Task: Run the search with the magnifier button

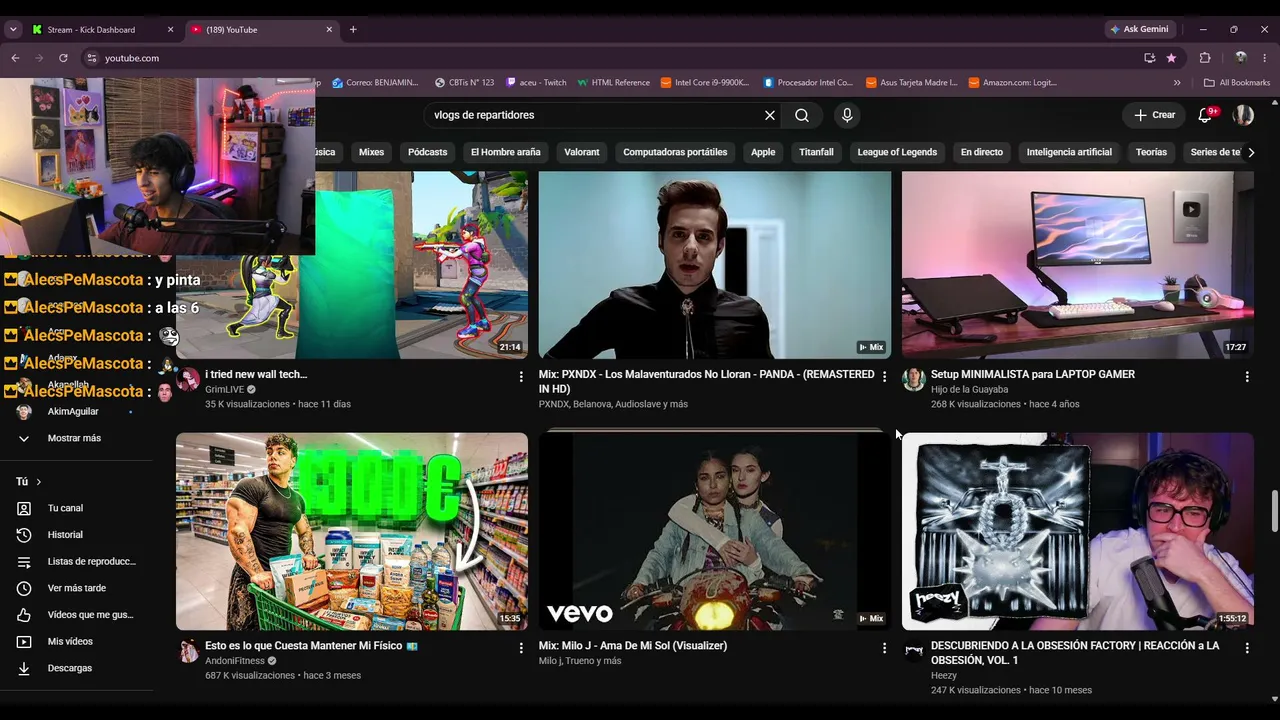Action: (802, 115)
